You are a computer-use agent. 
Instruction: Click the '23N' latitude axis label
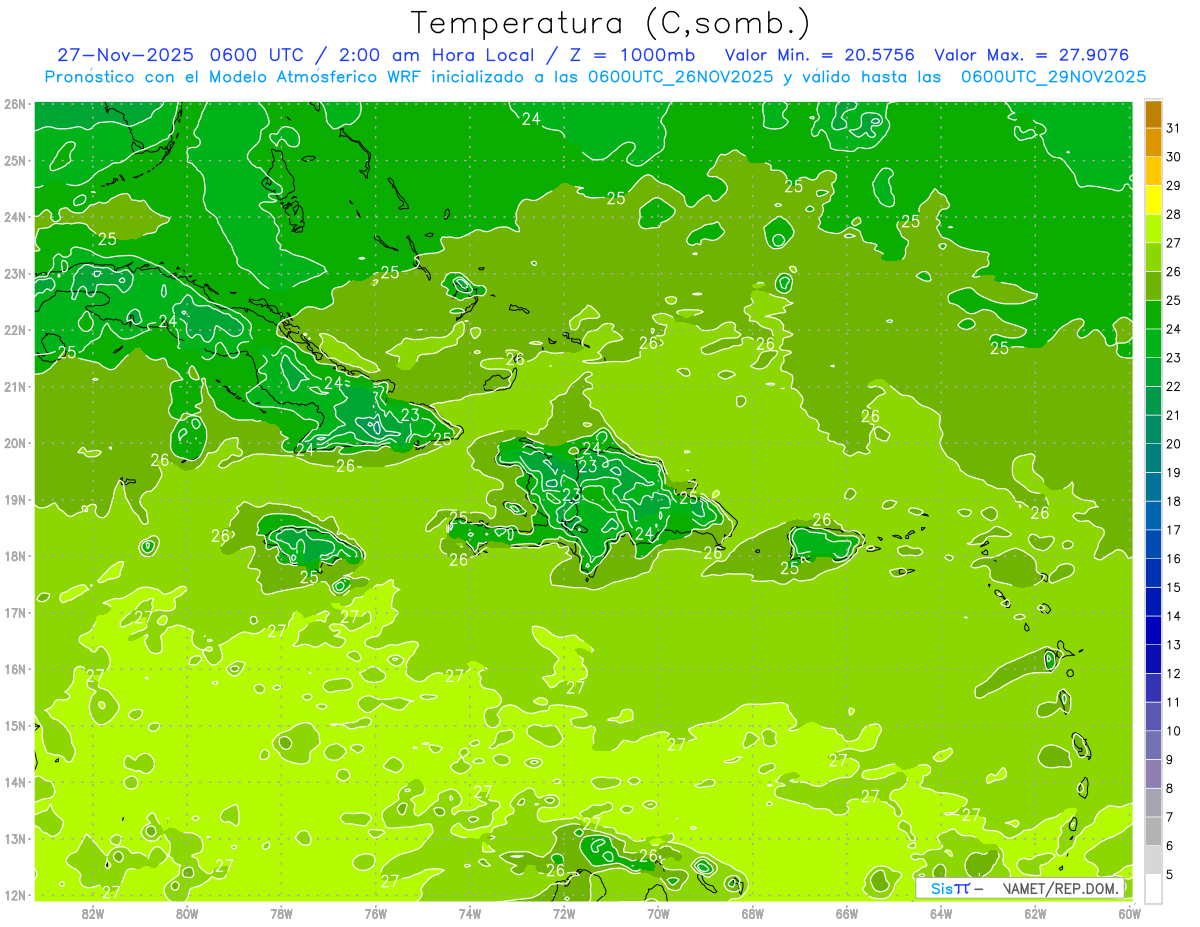[15, 274]
